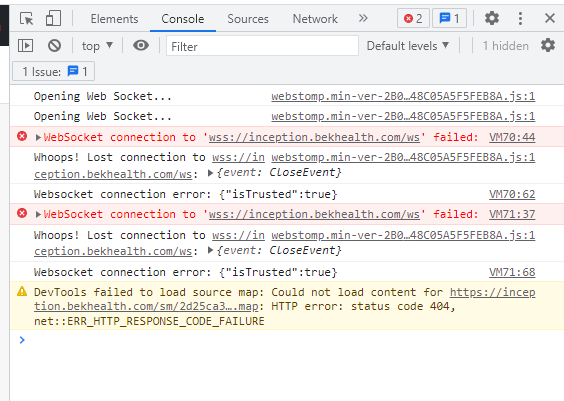Open DevTools settings gear in top bar
The height and width of the screenshot is (401, 564).
[492, 18]
